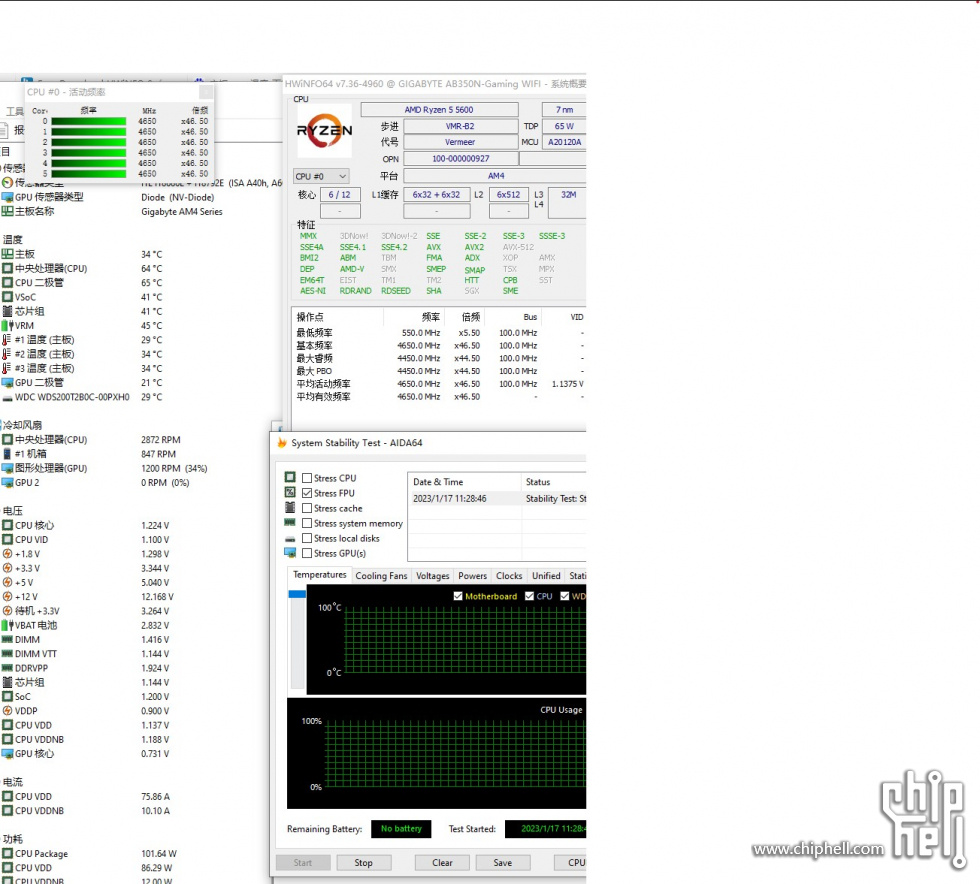Click the VBAT 电池 battery icon
The height and width of the screenshot is (884, 980).
[8, 625]
